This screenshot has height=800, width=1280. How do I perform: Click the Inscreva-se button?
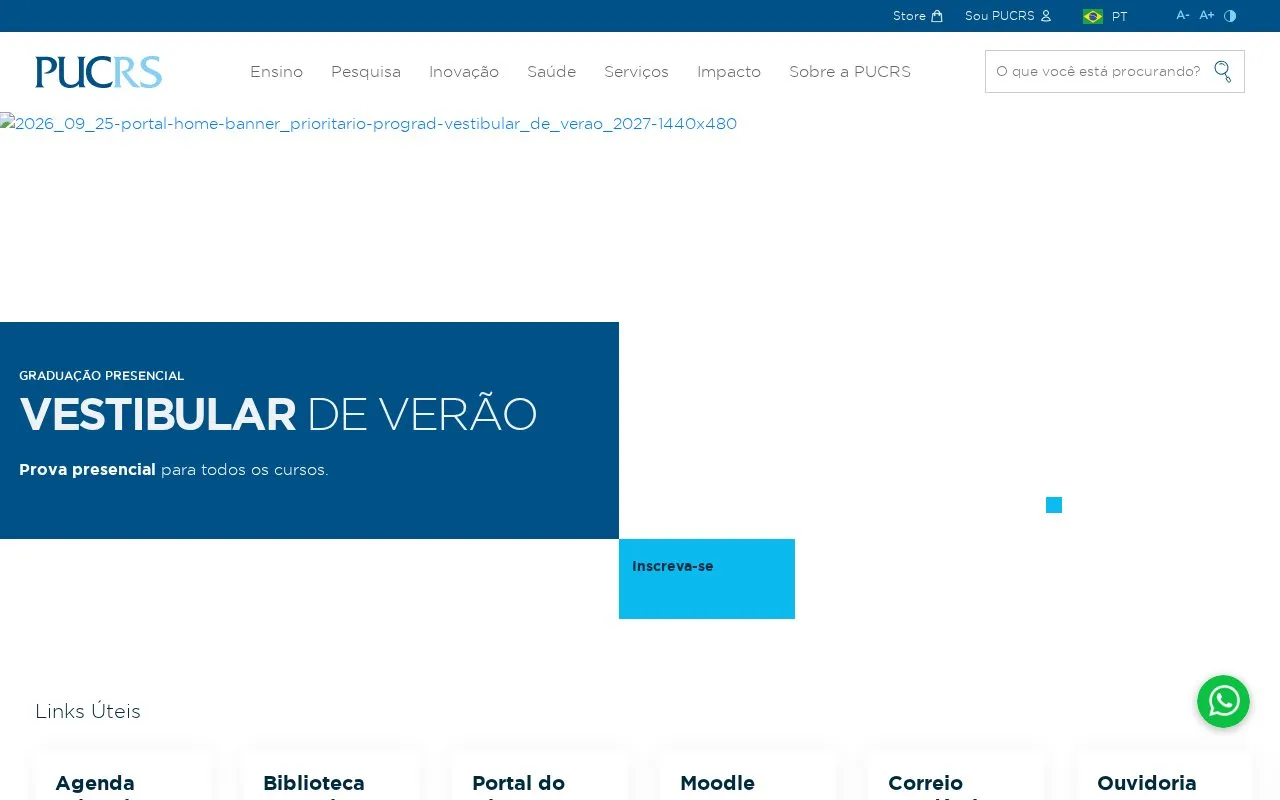tap(707, 579)
